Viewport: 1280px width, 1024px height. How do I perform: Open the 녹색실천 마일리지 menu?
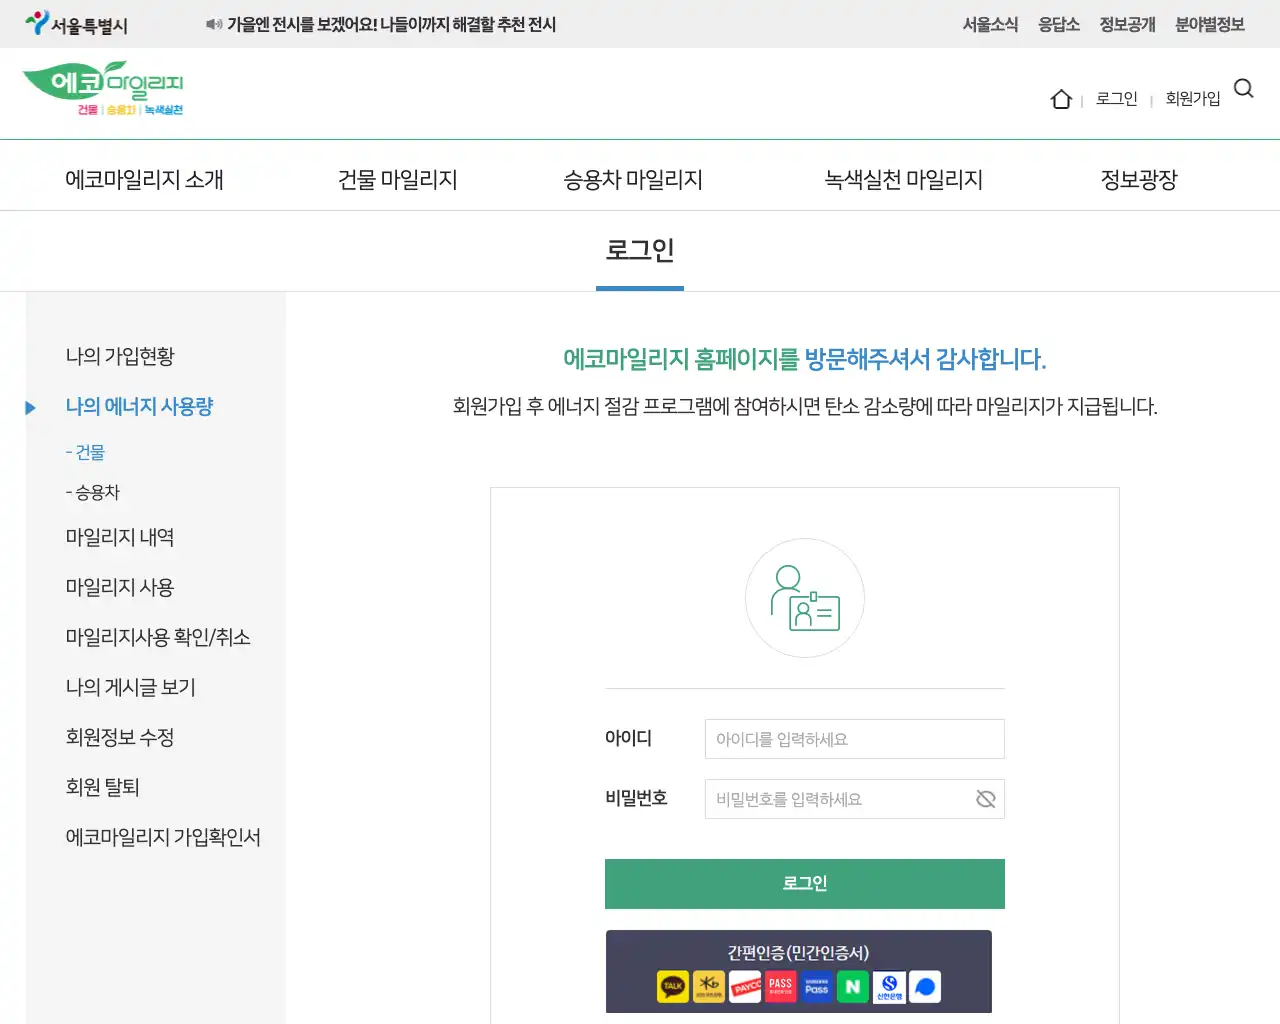click(x=904, y=180)
